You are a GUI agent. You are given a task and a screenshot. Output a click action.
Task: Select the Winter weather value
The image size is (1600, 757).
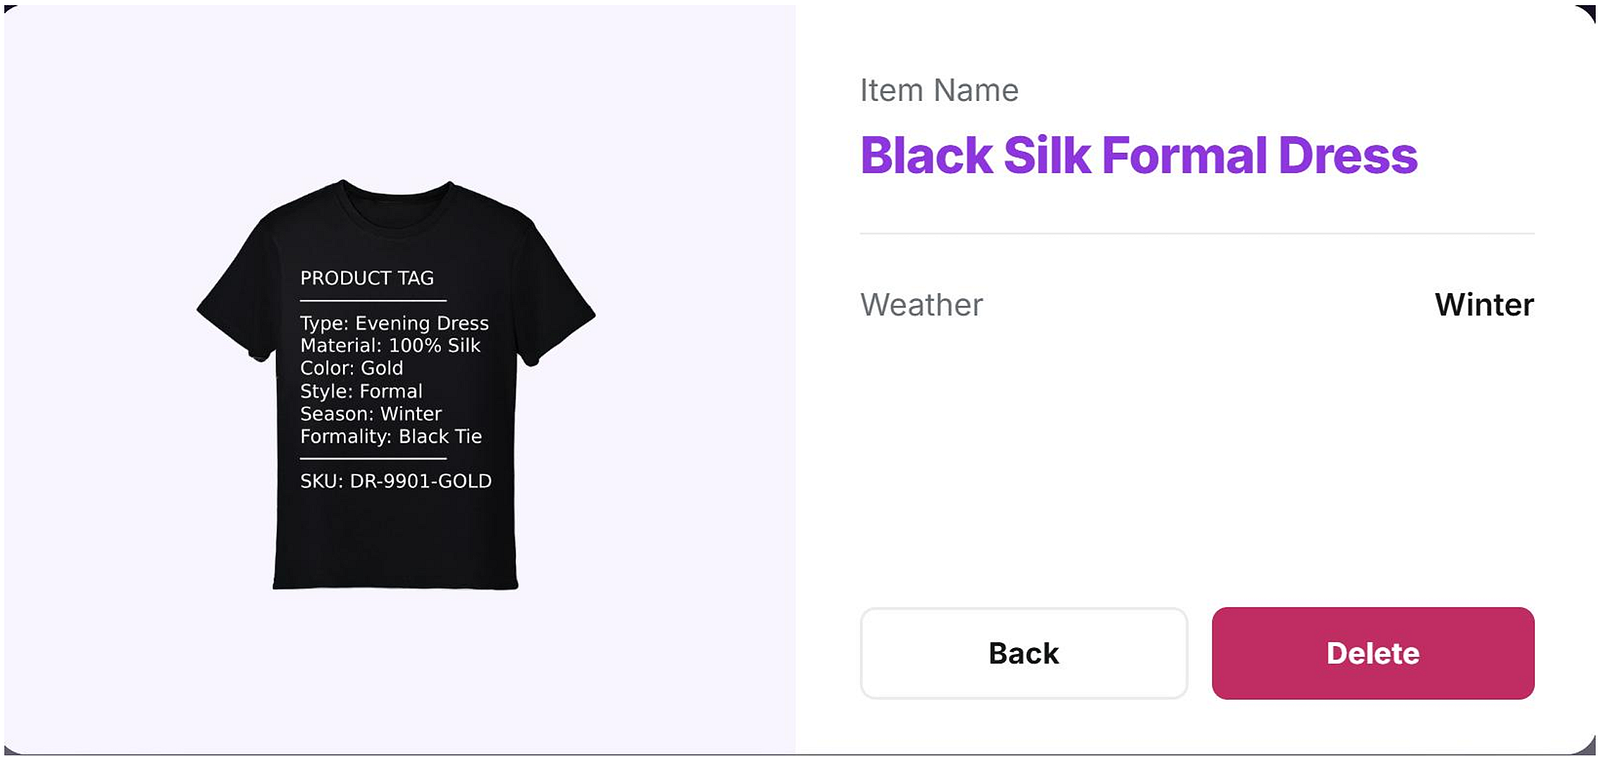point(1483,304)
